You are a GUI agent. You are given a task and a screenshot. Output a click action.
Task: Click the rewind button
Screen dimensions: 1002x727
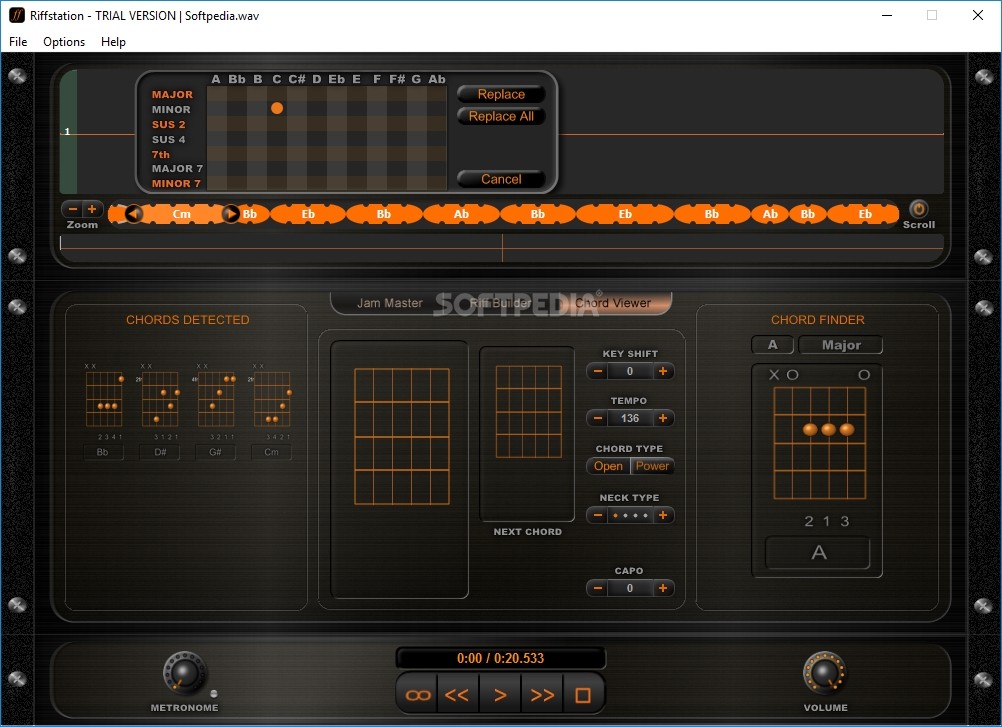(x=457, y=695)
